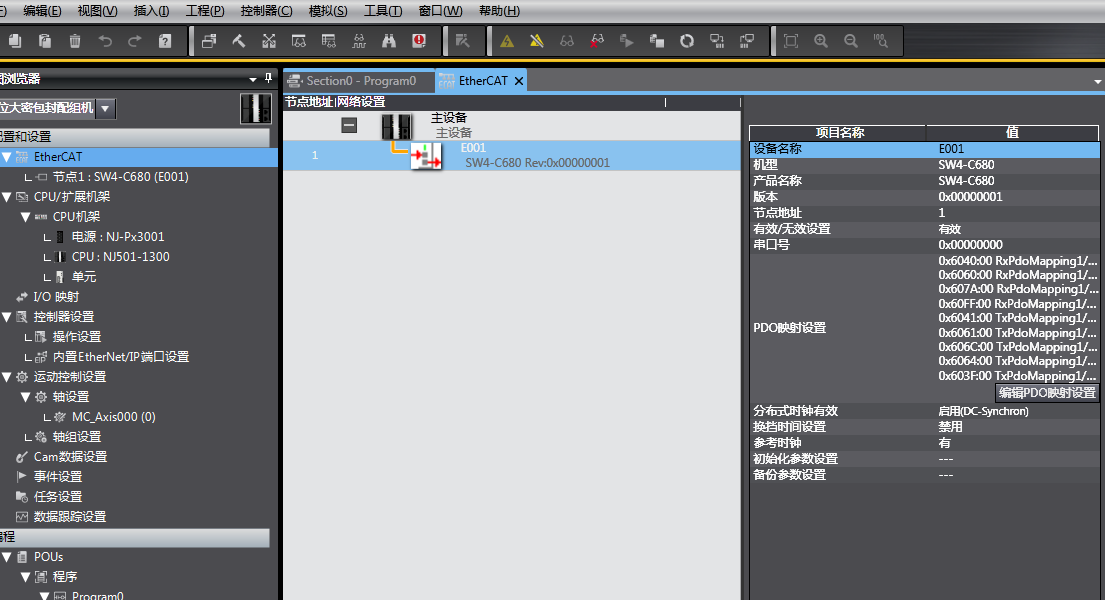This screenshot has height=600, width=1105.
Task: Open the 控制器(C) menu
Action: click(266, 11)
